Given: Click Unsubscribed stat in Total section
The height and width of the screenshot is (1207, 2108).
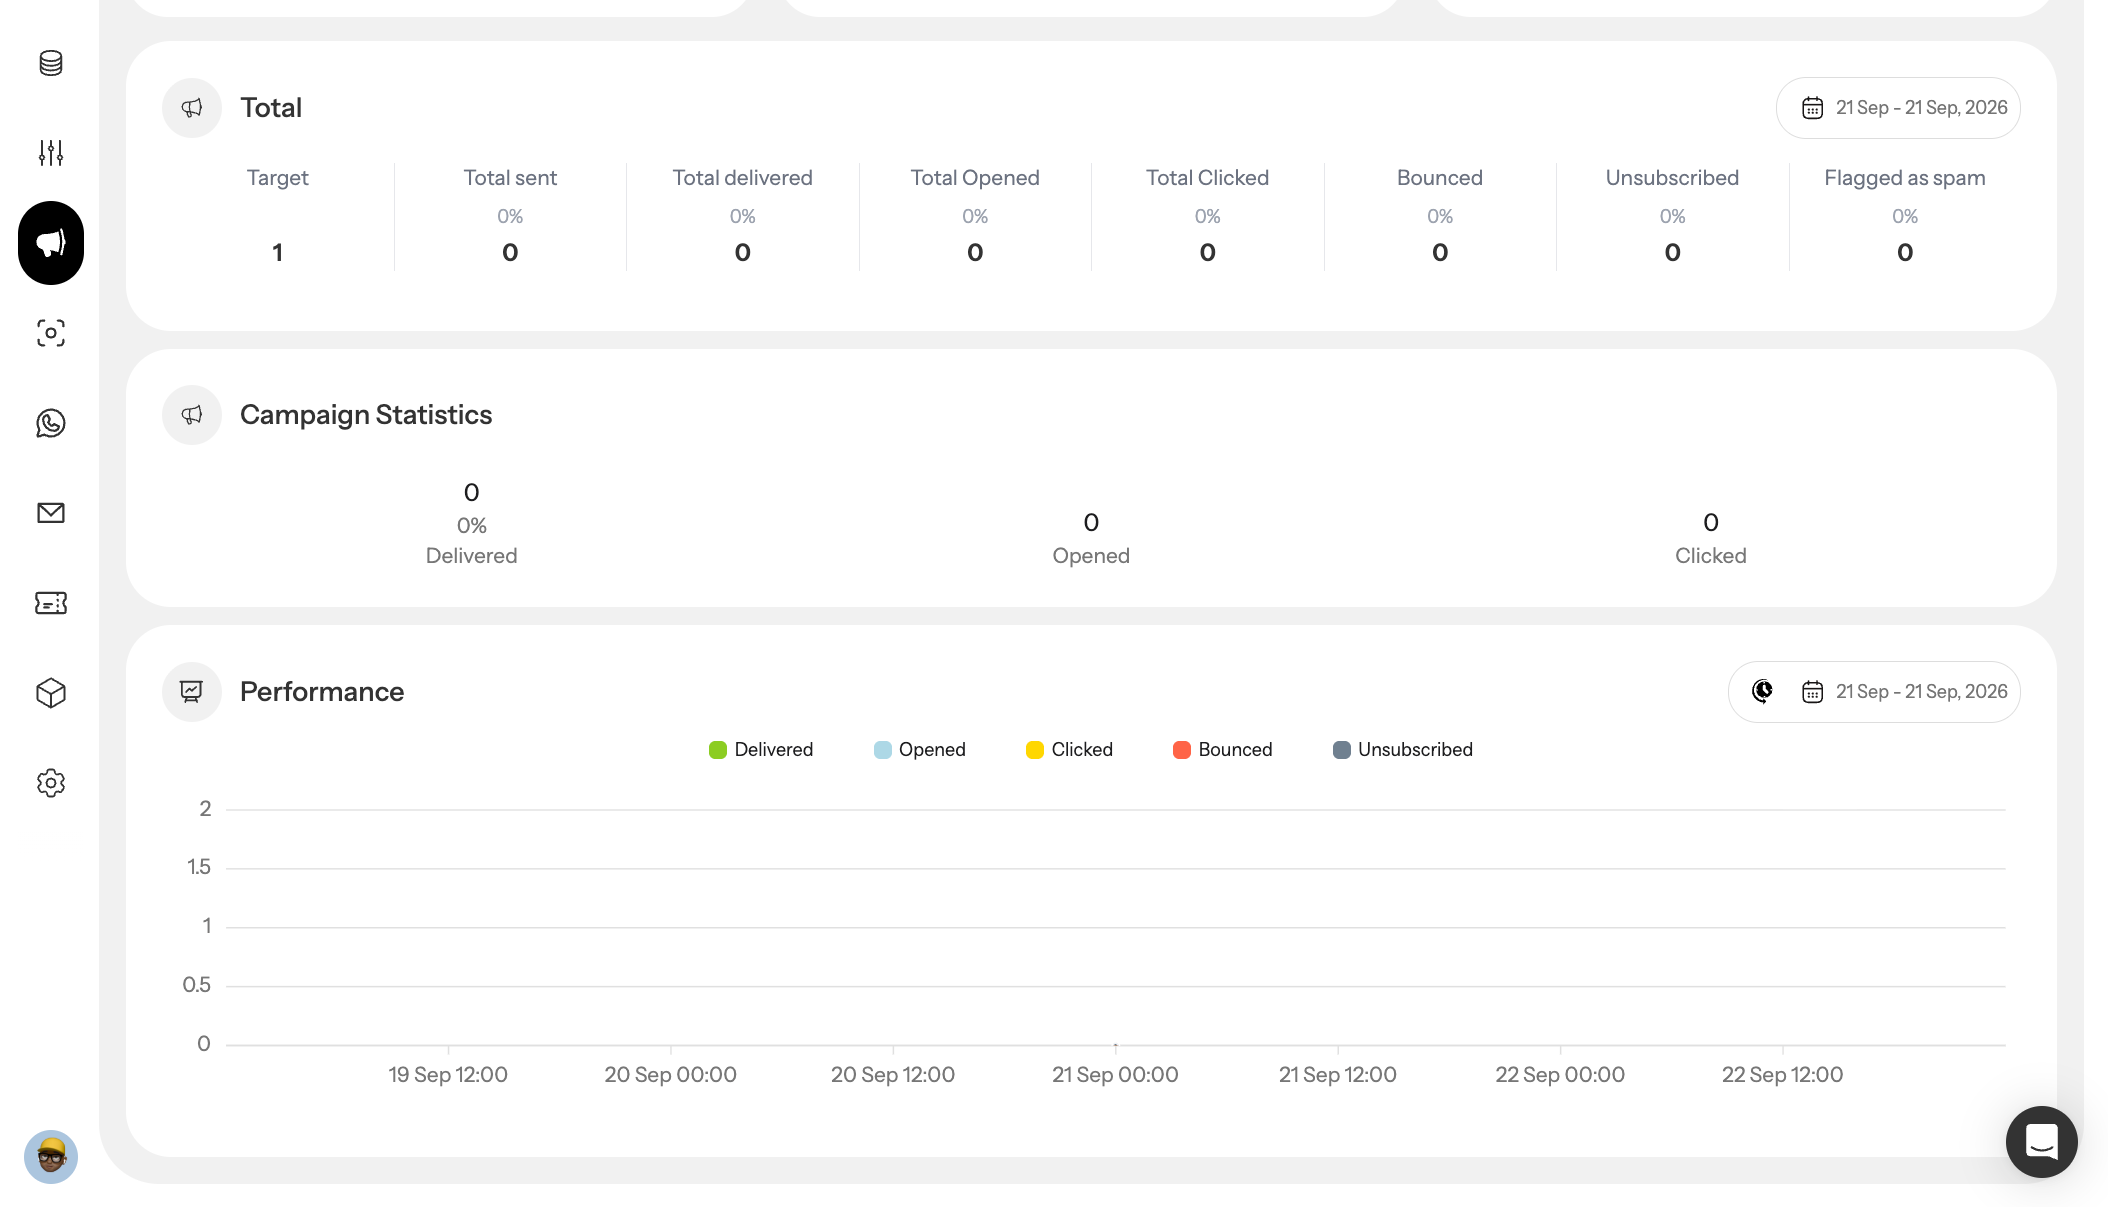Looking at the screenshot, I should click(x=1673, y=216).
